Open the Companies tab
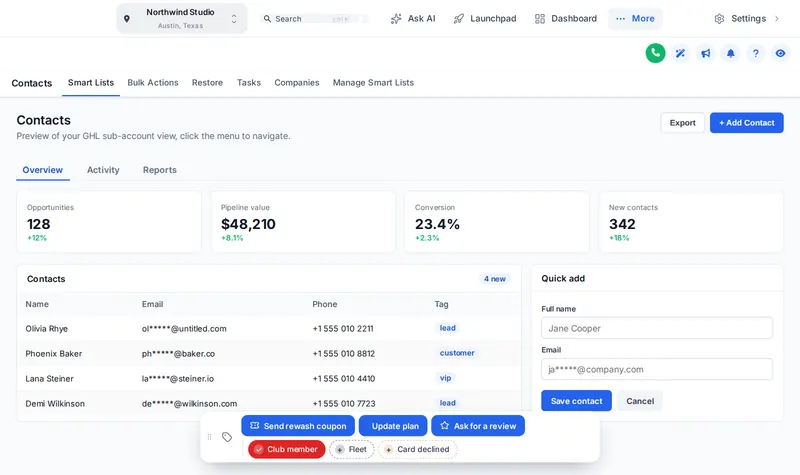Viewport: 800px width, 475px height. [x=296, y=83]
